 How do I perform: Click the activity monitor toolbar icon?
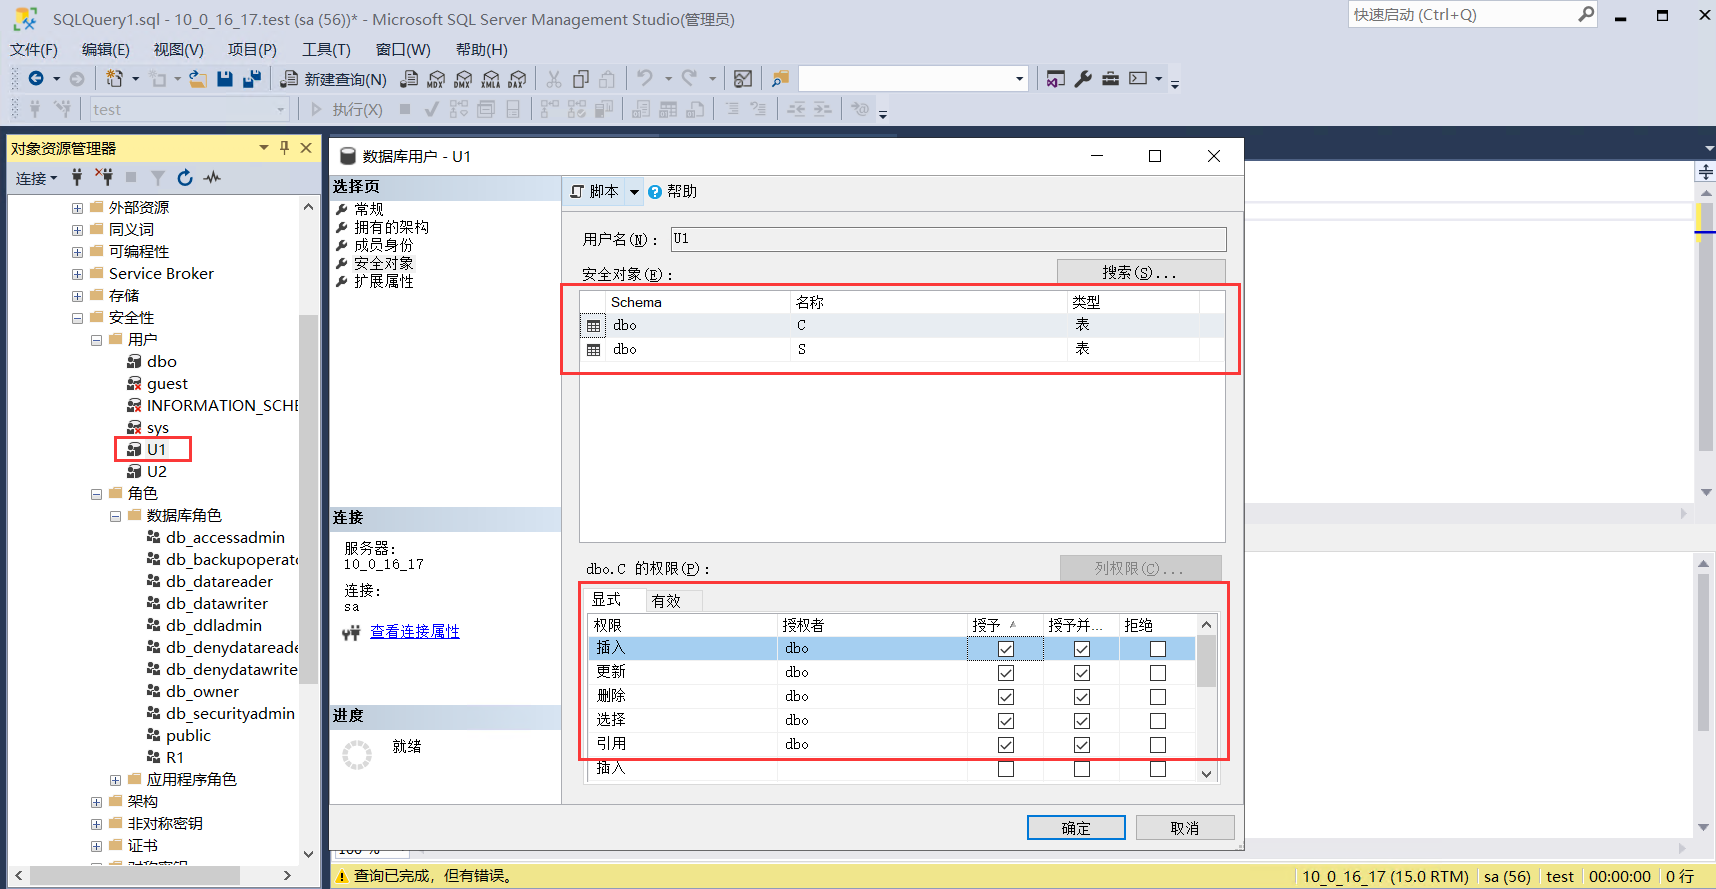(743, 79)
